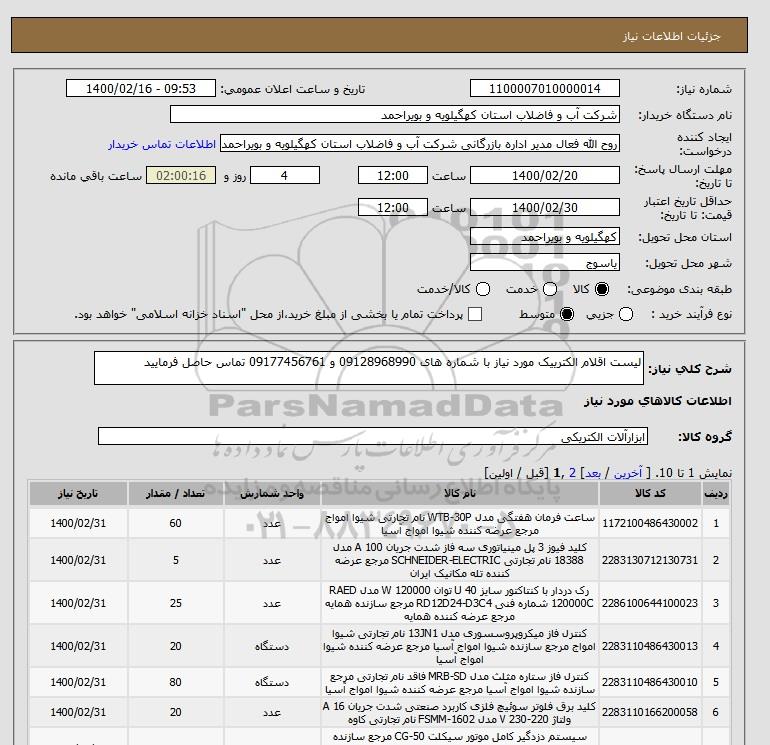Click the WTB-30P weekly timer item name
Viewport: 770px width, 745px height.
click(x=460, y=524)
